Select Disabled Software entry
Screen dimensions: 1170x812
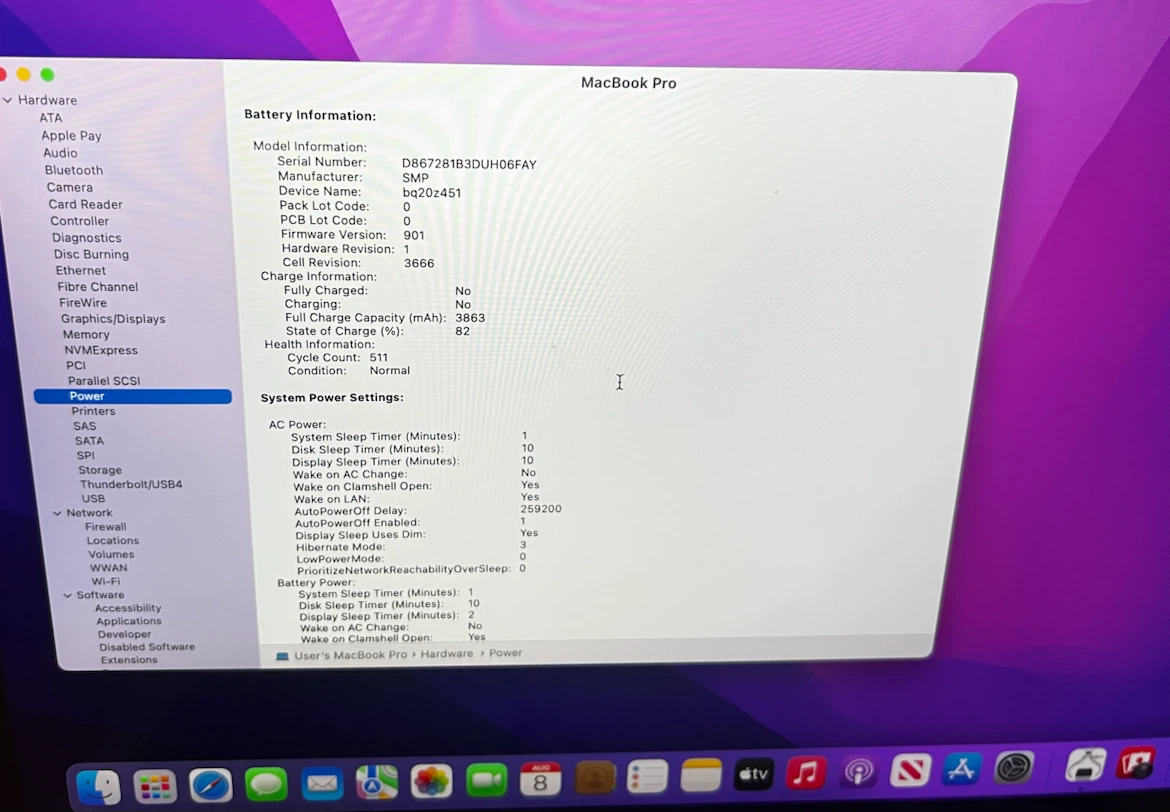pyautogui.click(x=147, y=647)
